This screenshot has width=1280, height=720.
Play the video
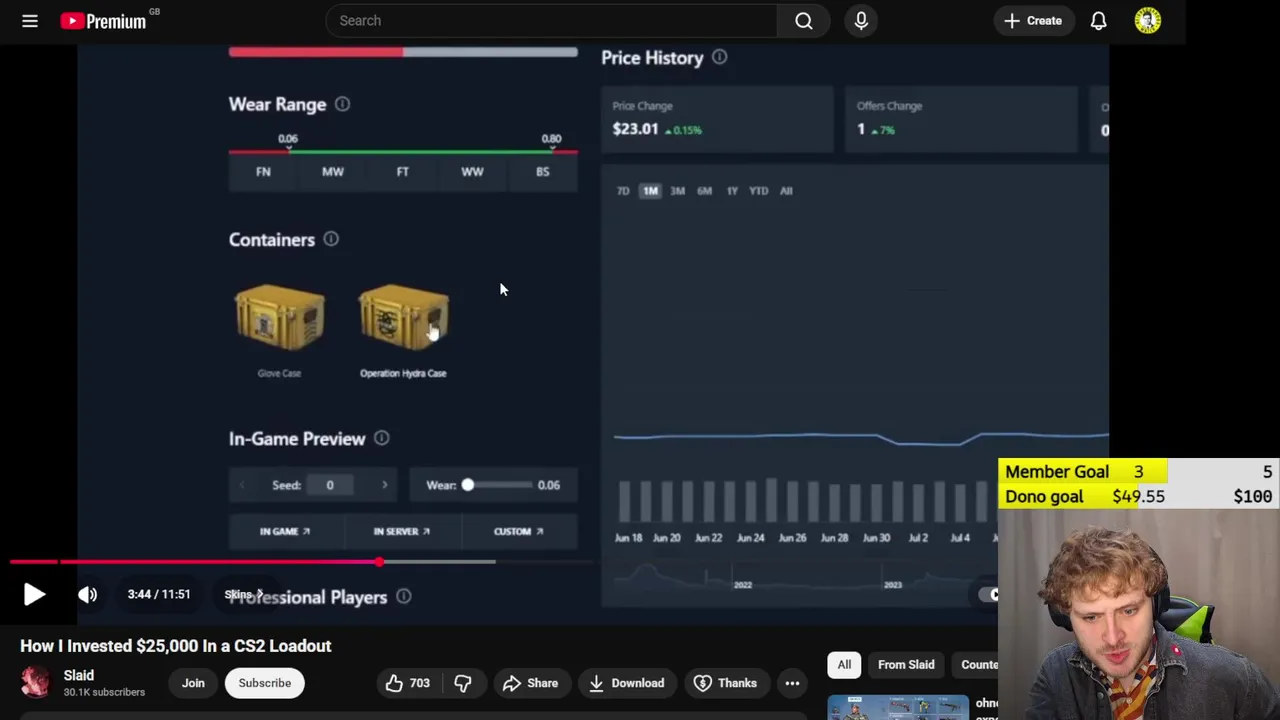coord(34,594)
